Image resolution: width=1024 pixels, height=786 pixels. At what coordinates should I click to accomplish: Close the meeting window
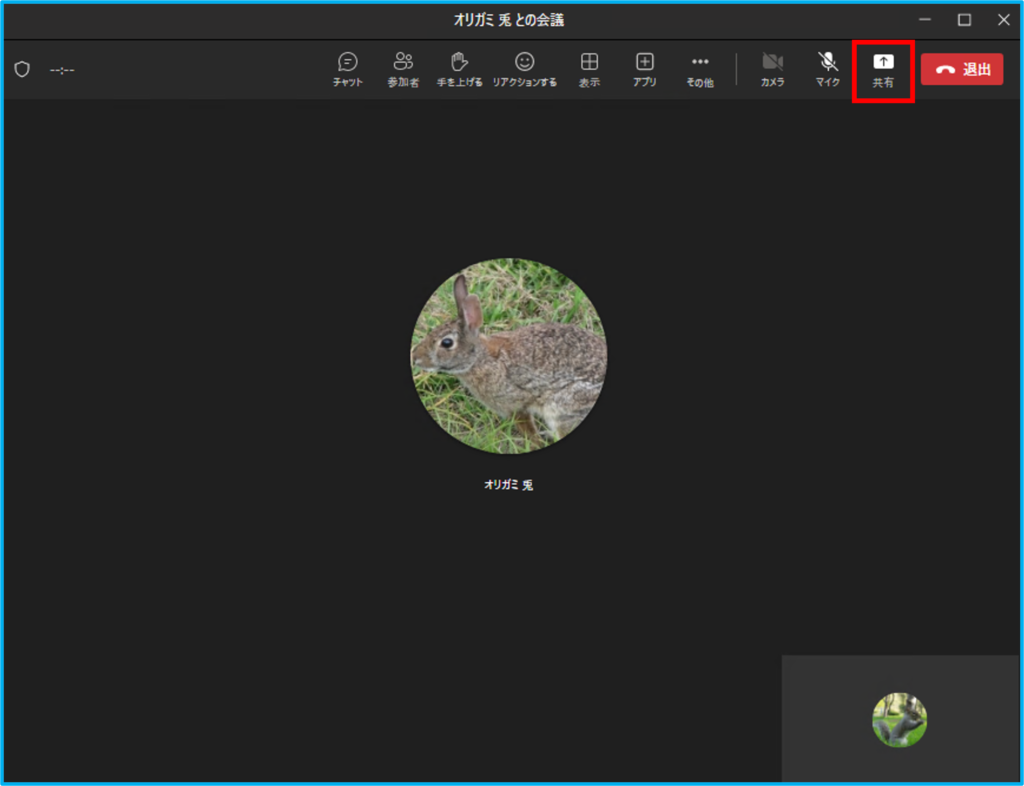click(1003, 20)
